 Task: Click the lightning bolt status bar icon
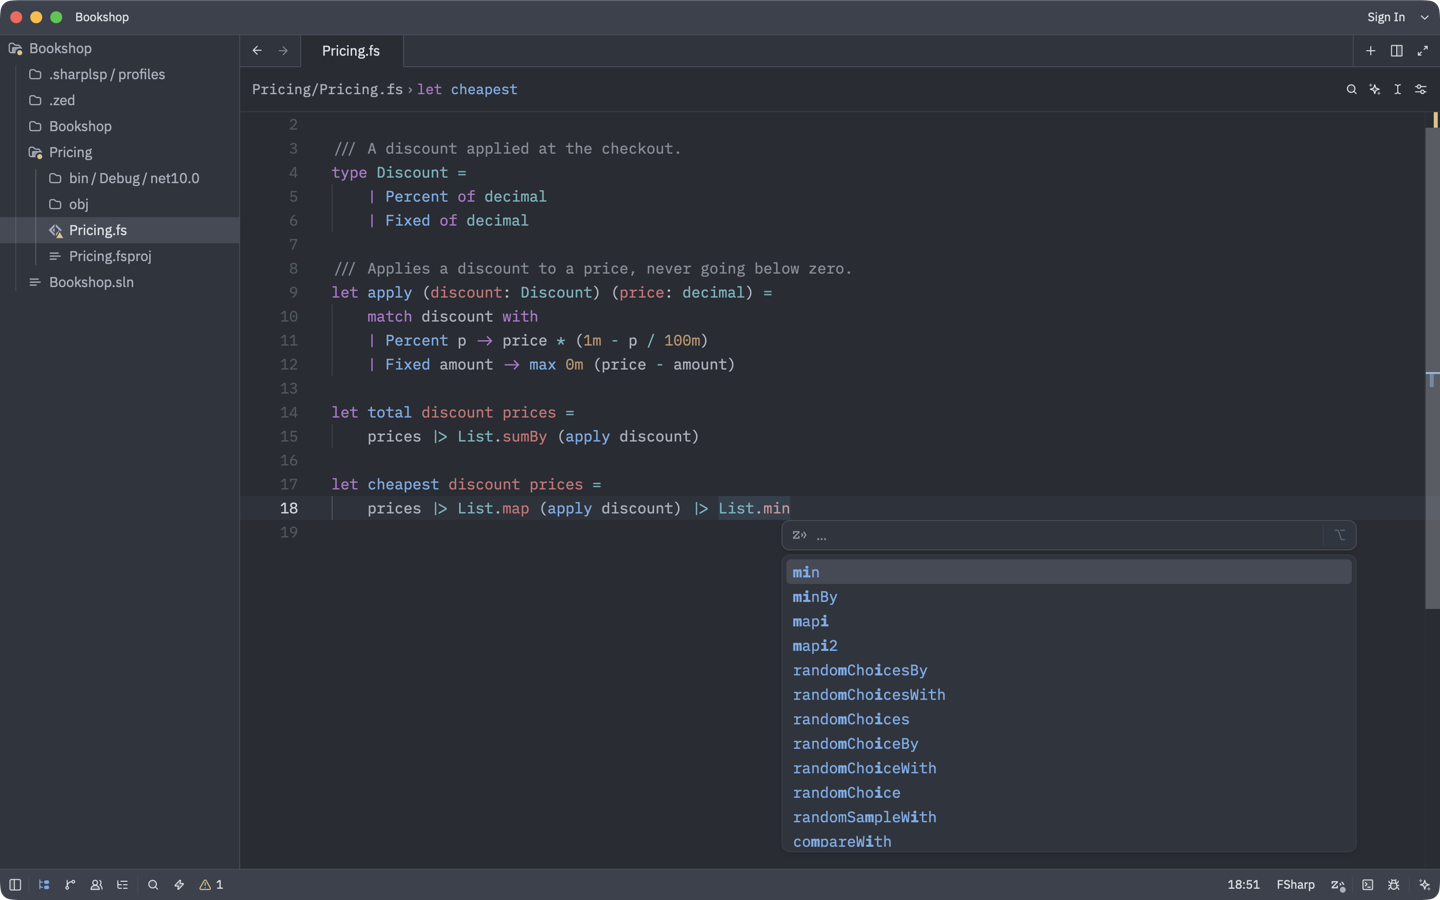[179, 885]
